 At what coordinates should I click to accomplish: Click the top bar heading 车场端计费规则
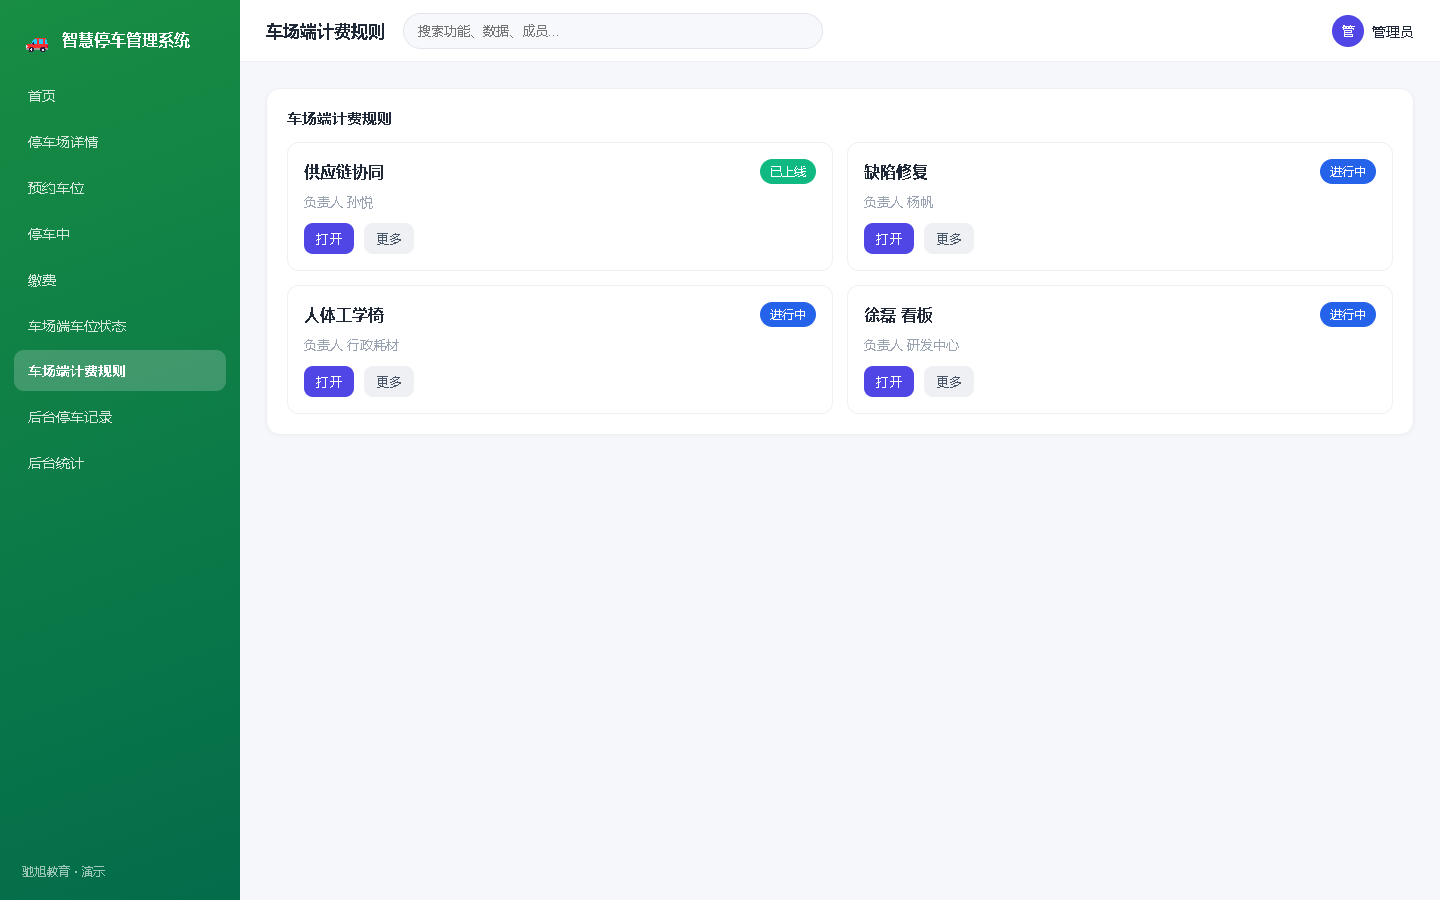pyautogui.click(x=325, y=32)
